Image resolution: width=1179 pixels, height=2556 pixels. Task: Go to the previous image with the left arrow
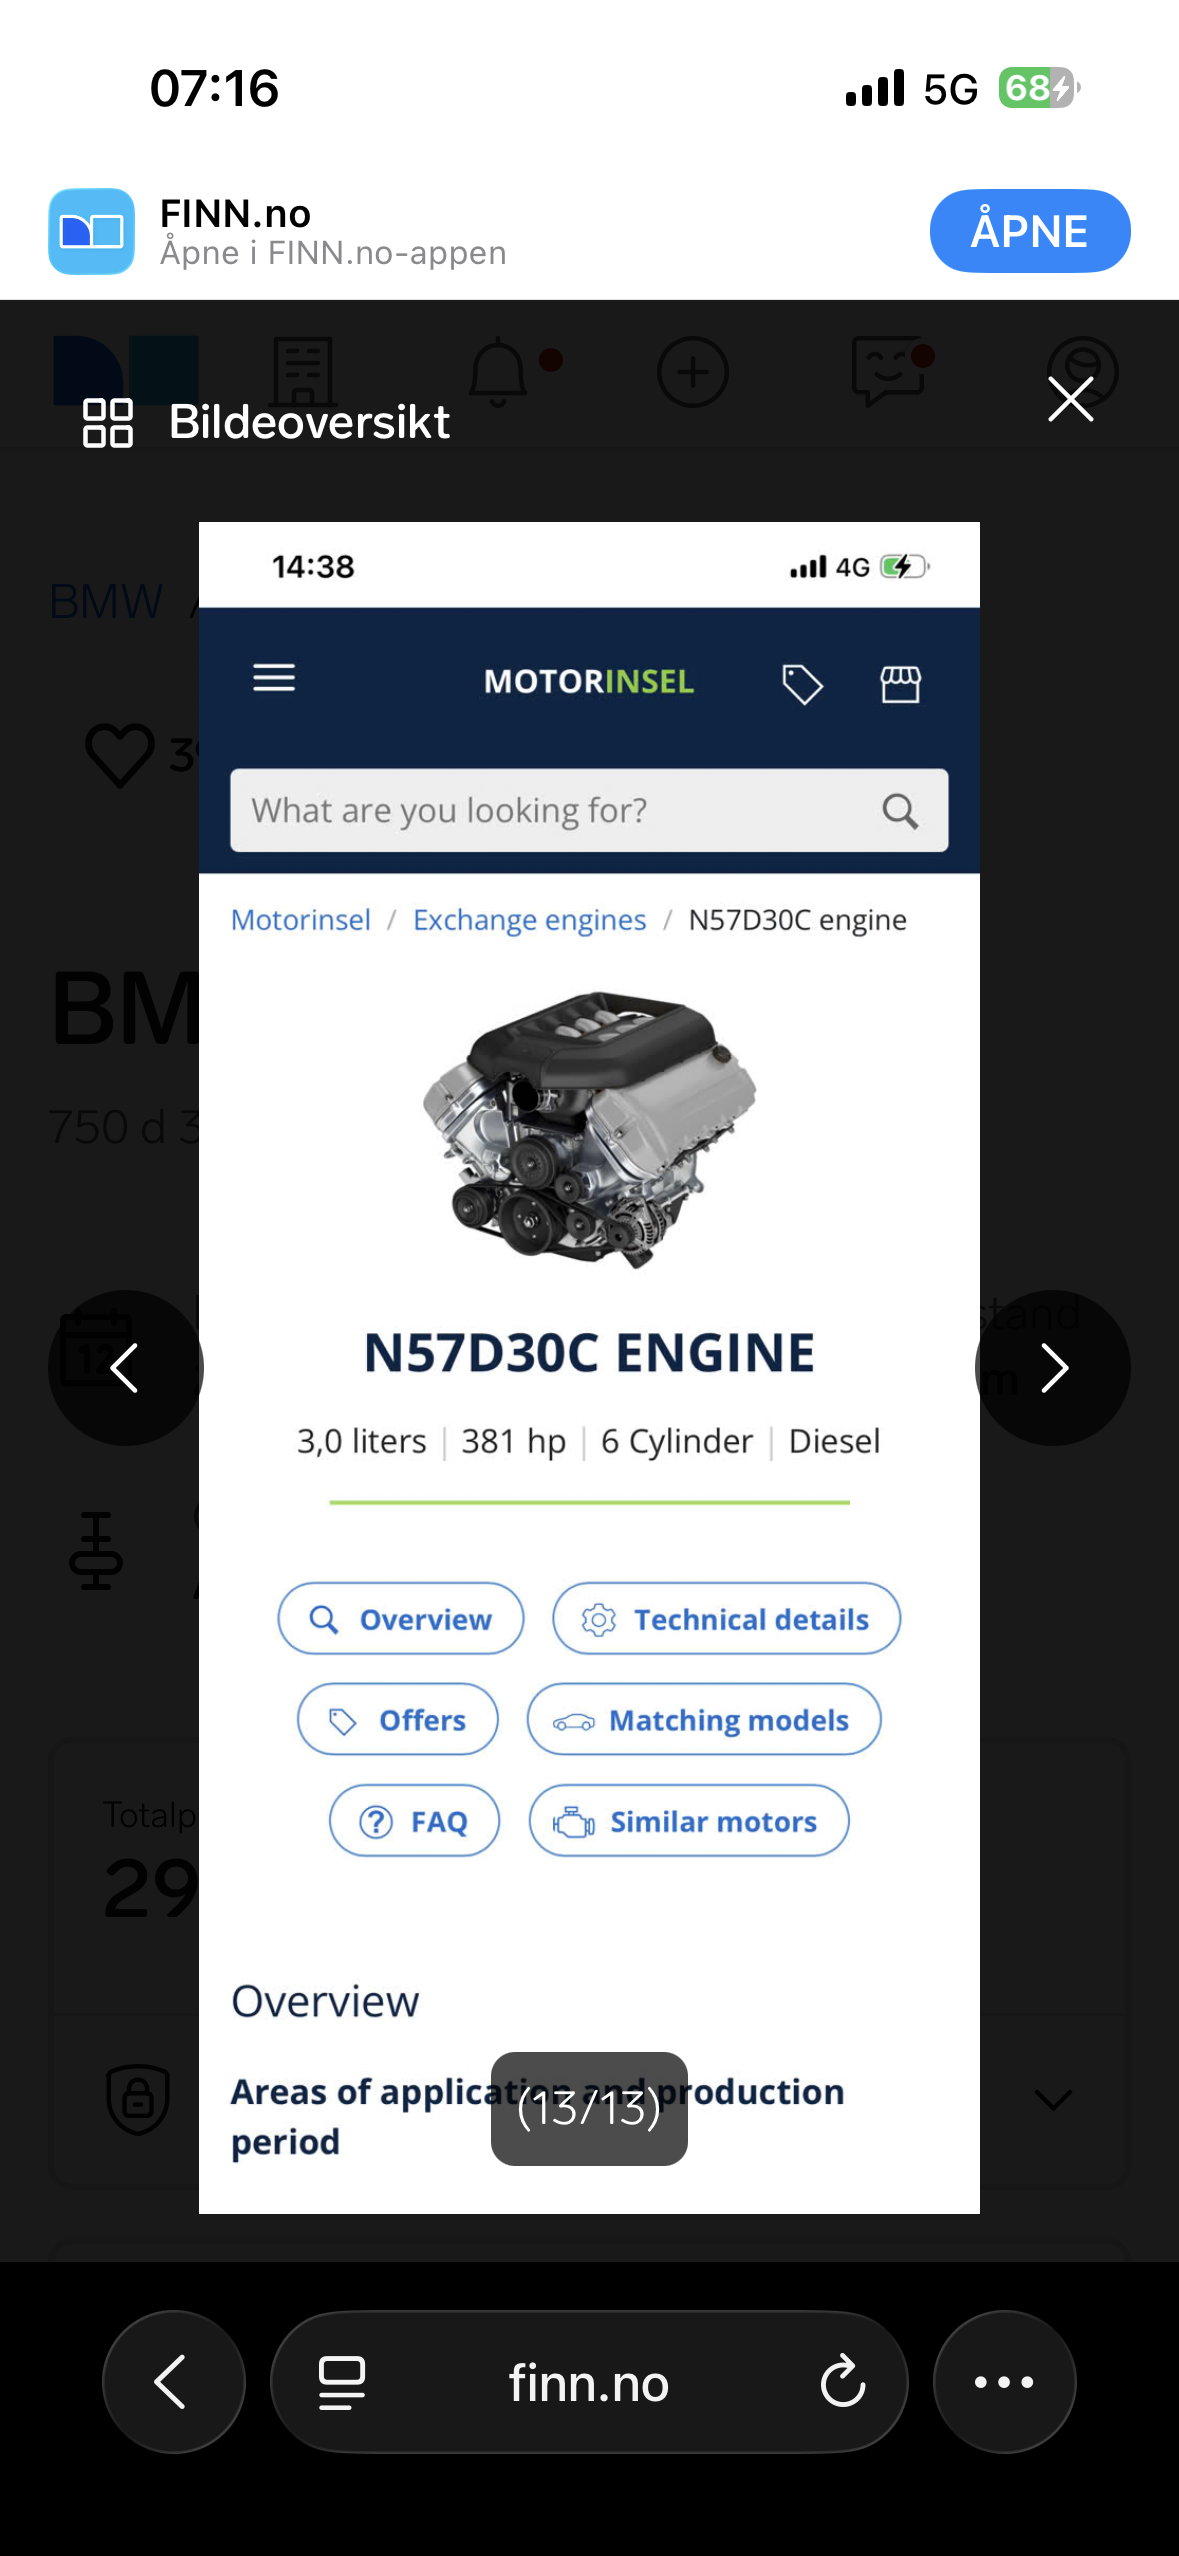125,1367
